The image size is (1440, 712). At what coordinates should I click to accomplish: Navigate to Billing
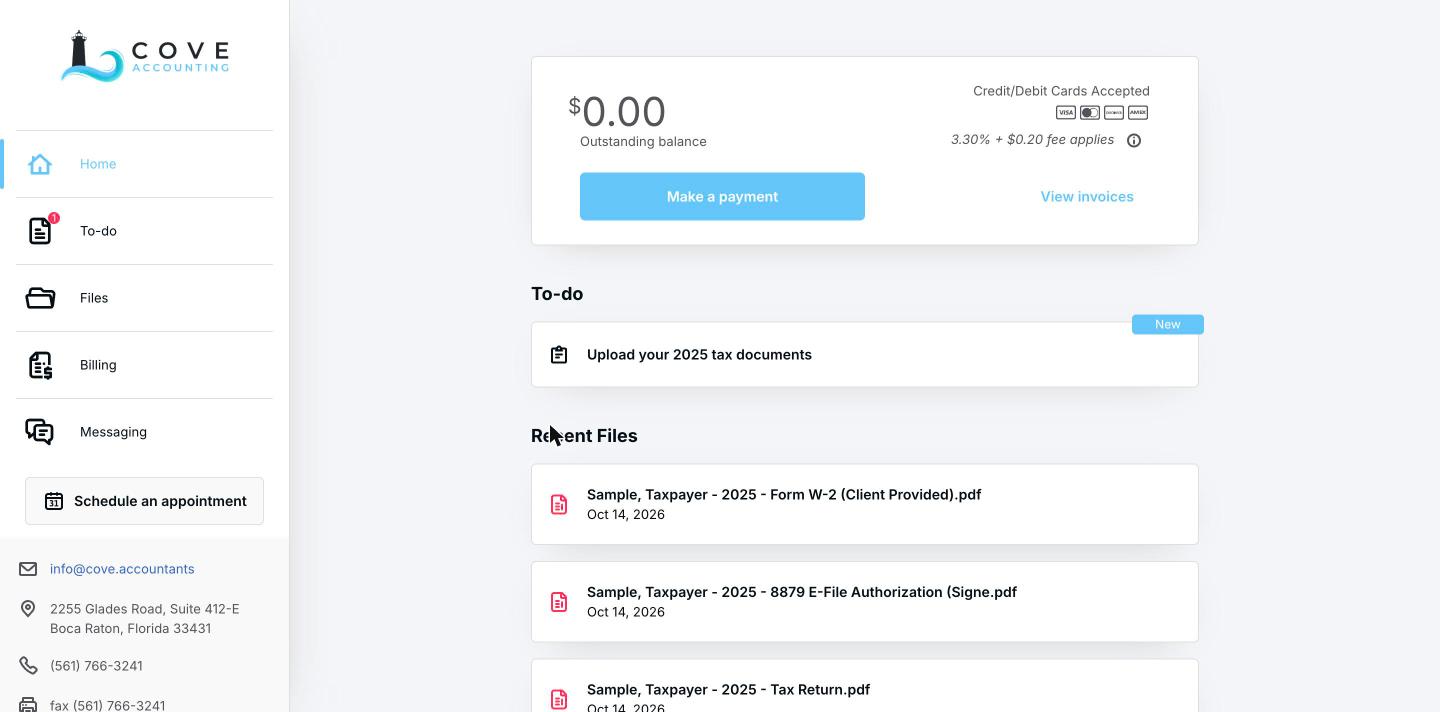144,365
